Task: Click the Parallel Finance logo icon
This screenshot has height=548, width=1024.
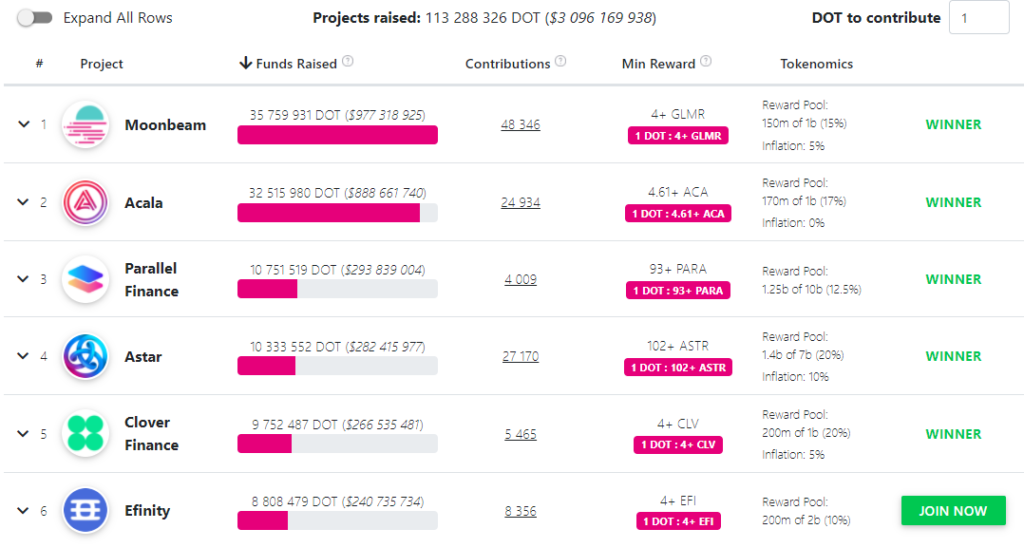Action: 85,279
